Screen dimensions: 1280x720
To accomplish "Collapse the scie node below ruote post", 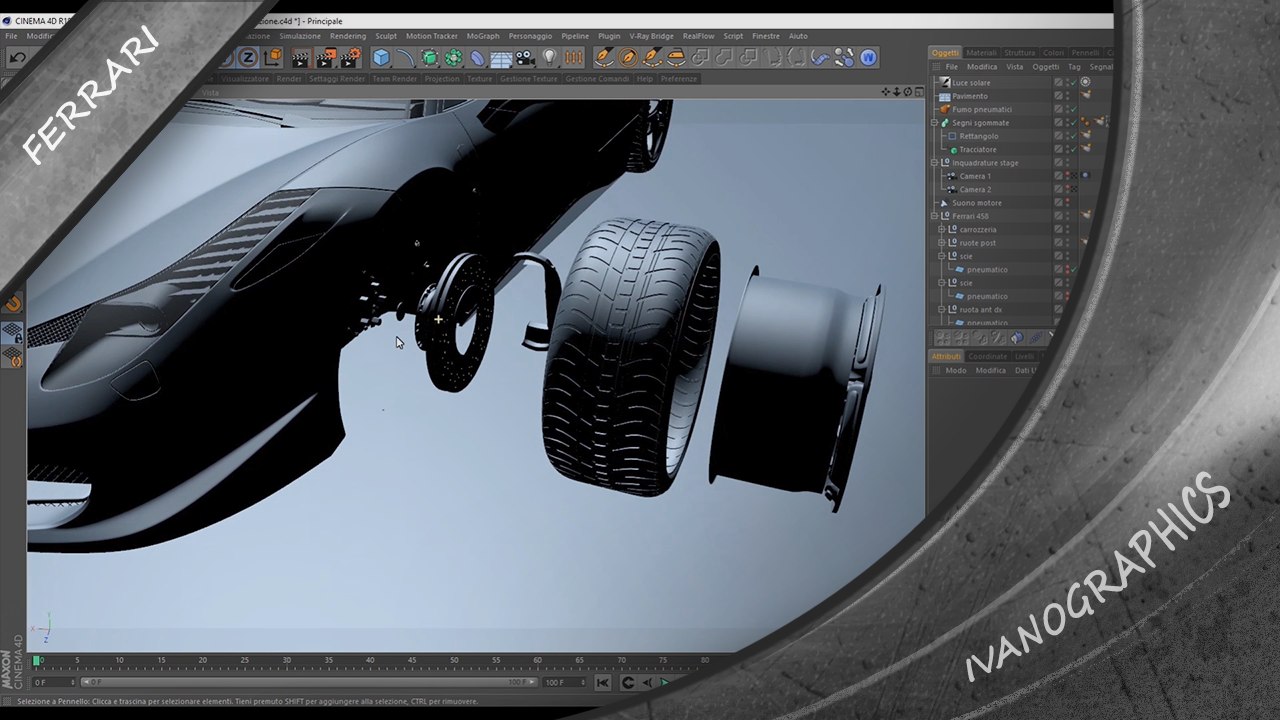I will click(942, 256).
